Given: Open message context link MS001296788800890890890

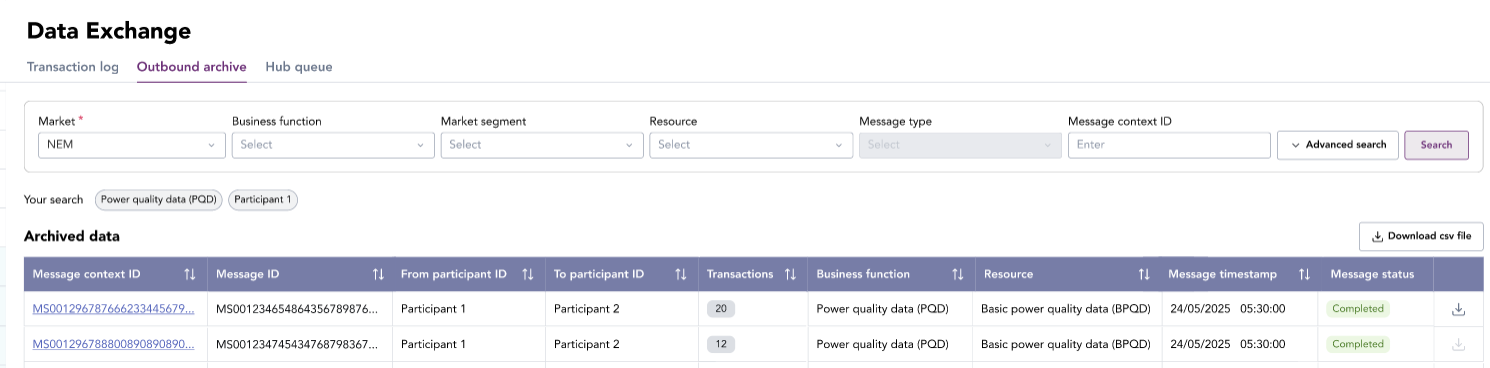Looking at the screenshot, I should (x=114, y=344).
